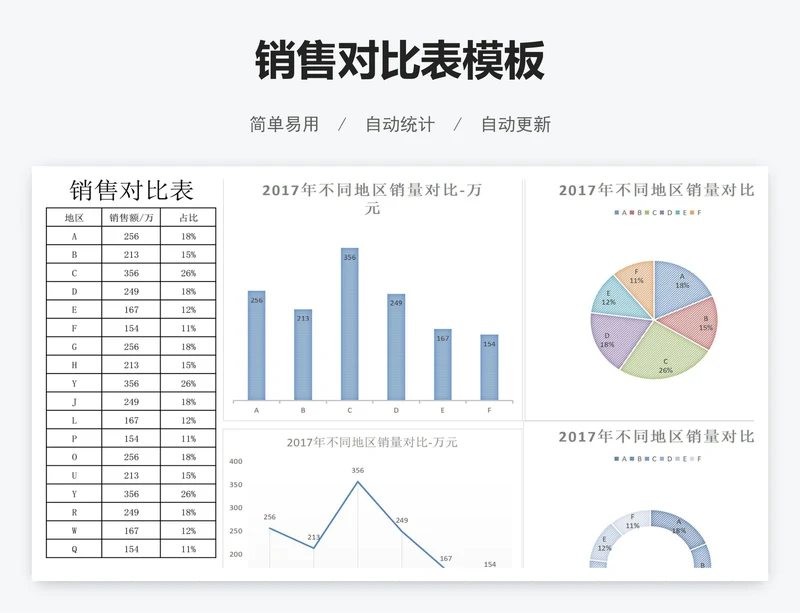Select the 地区 column header cell
Screen dimensions: 800x613
[74, 217]
